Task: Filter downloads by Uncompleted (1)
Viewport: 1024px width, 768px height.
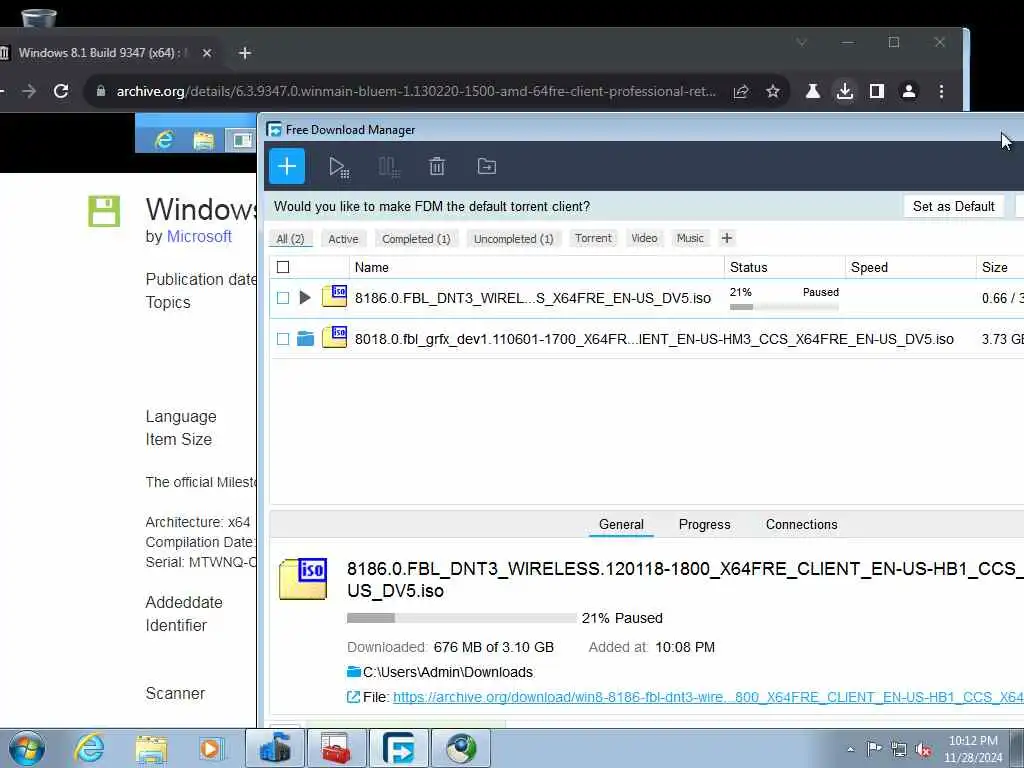Action: pos(514,239)
